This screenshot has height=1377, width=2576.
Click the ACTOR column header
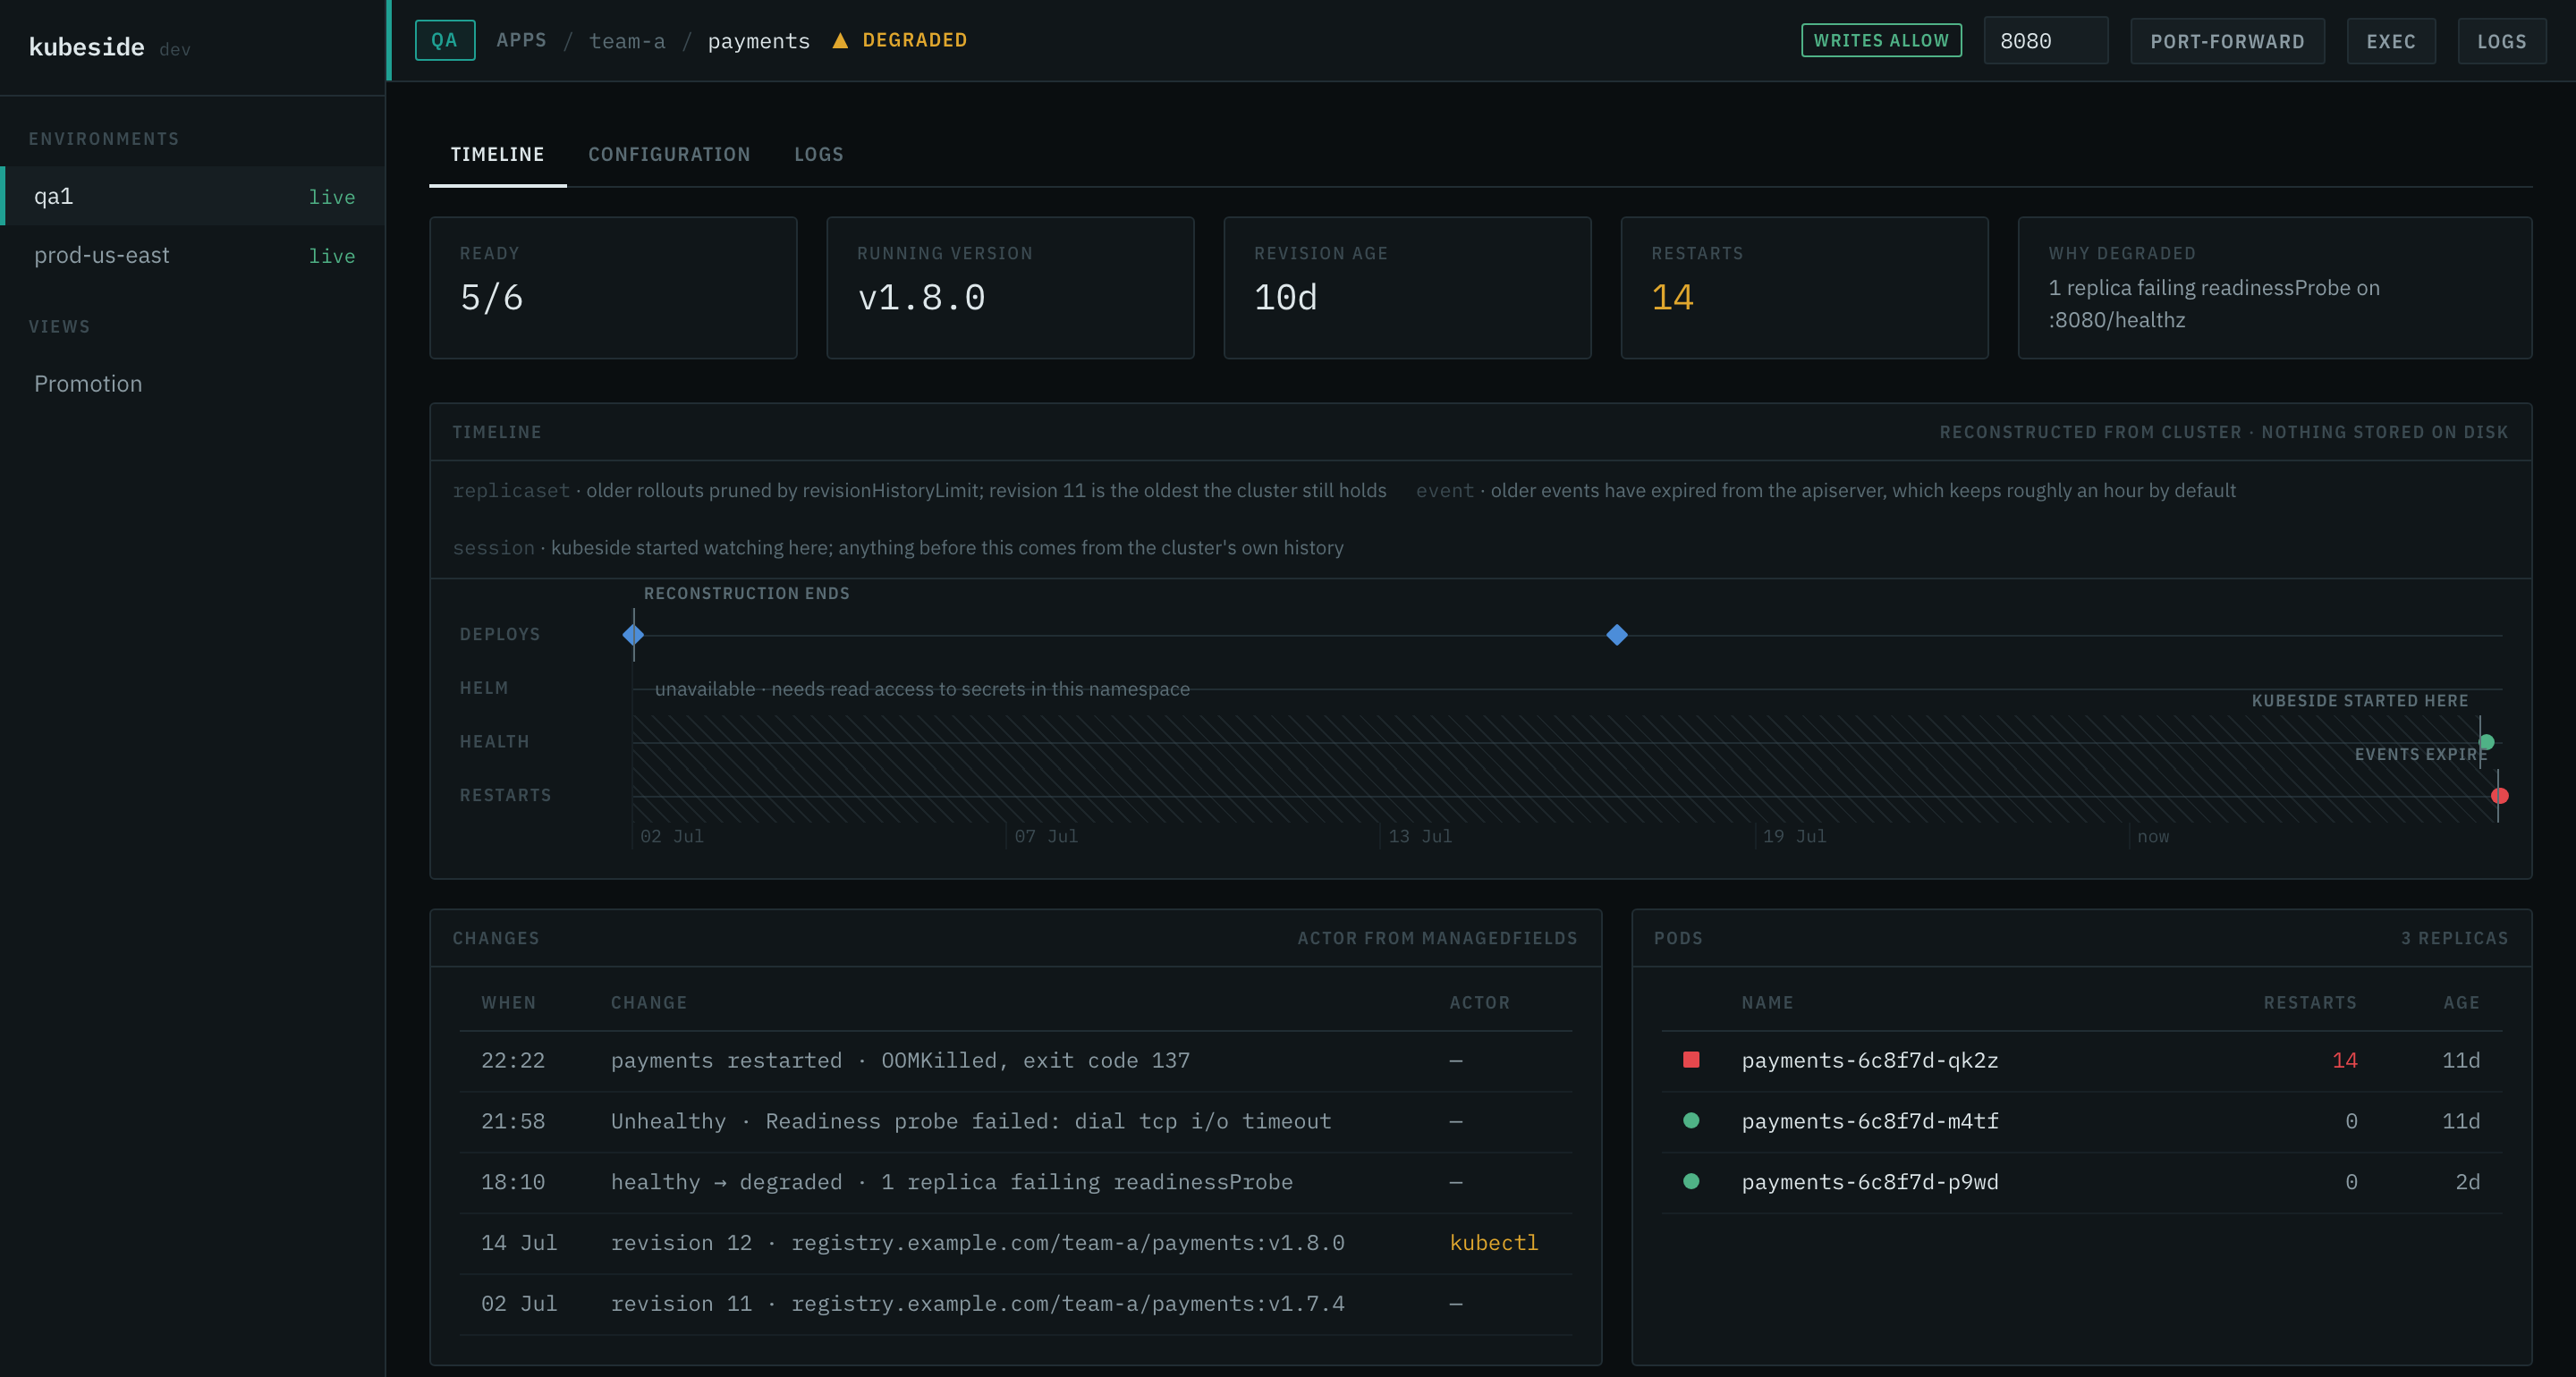pos(1480,1002)
